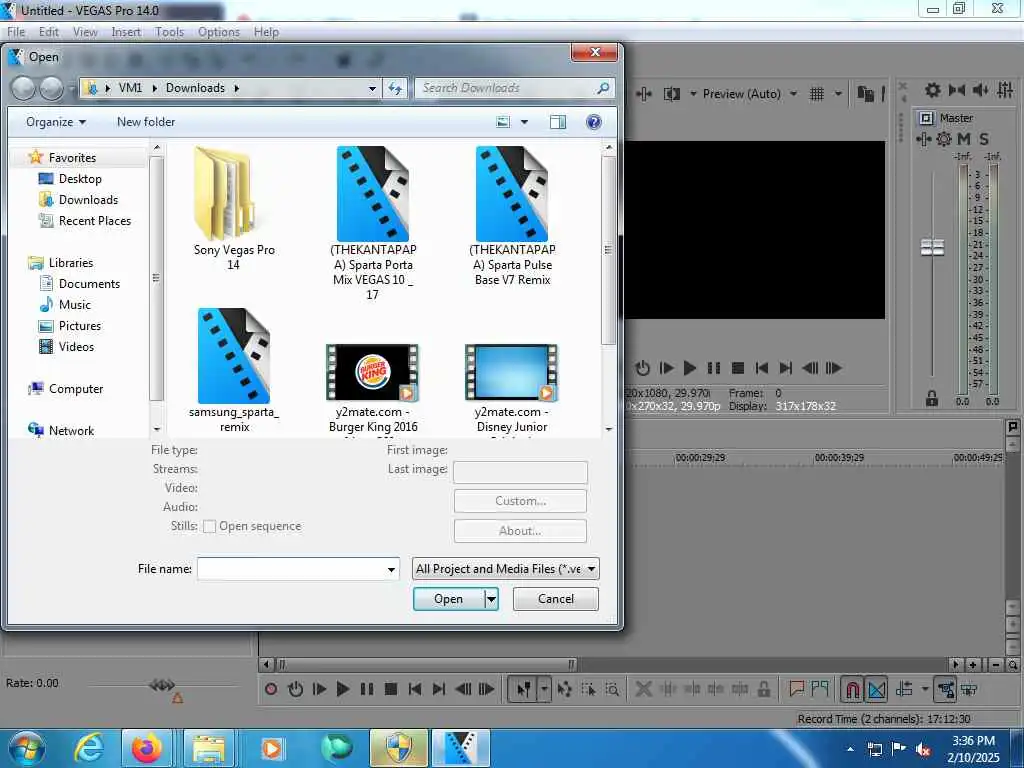1024x768 pixels.
Task: Click the refresh button beside the address bar
Action: click(x=395, y=88)
